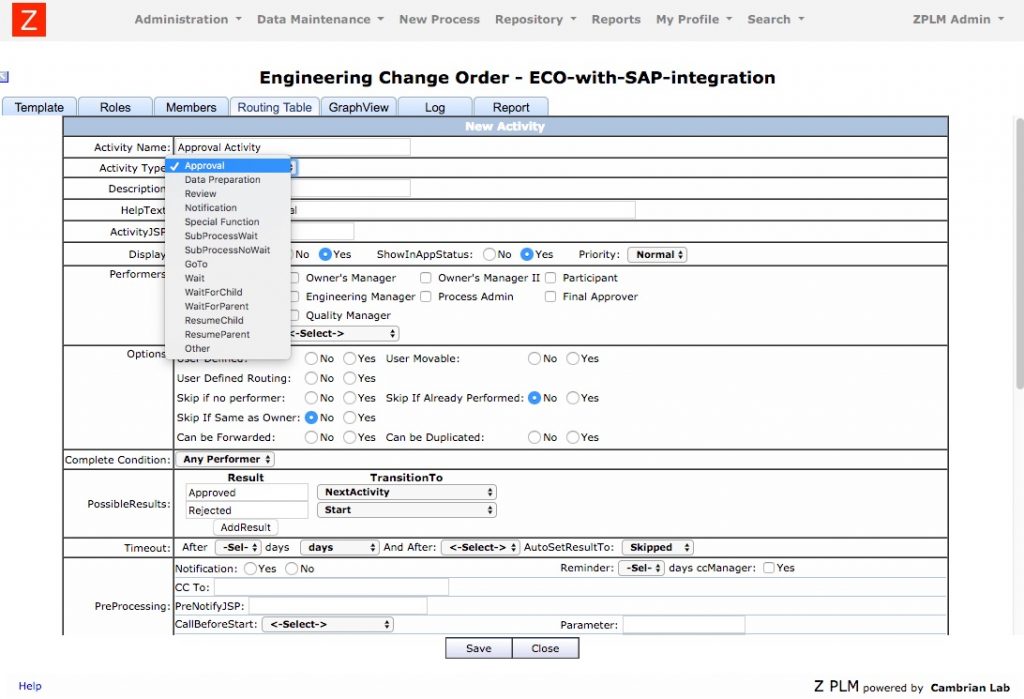Screen dimensions: 1024x699
Task: Expand the CallBeforeStart select dropdown
Action: coord(327,623)
